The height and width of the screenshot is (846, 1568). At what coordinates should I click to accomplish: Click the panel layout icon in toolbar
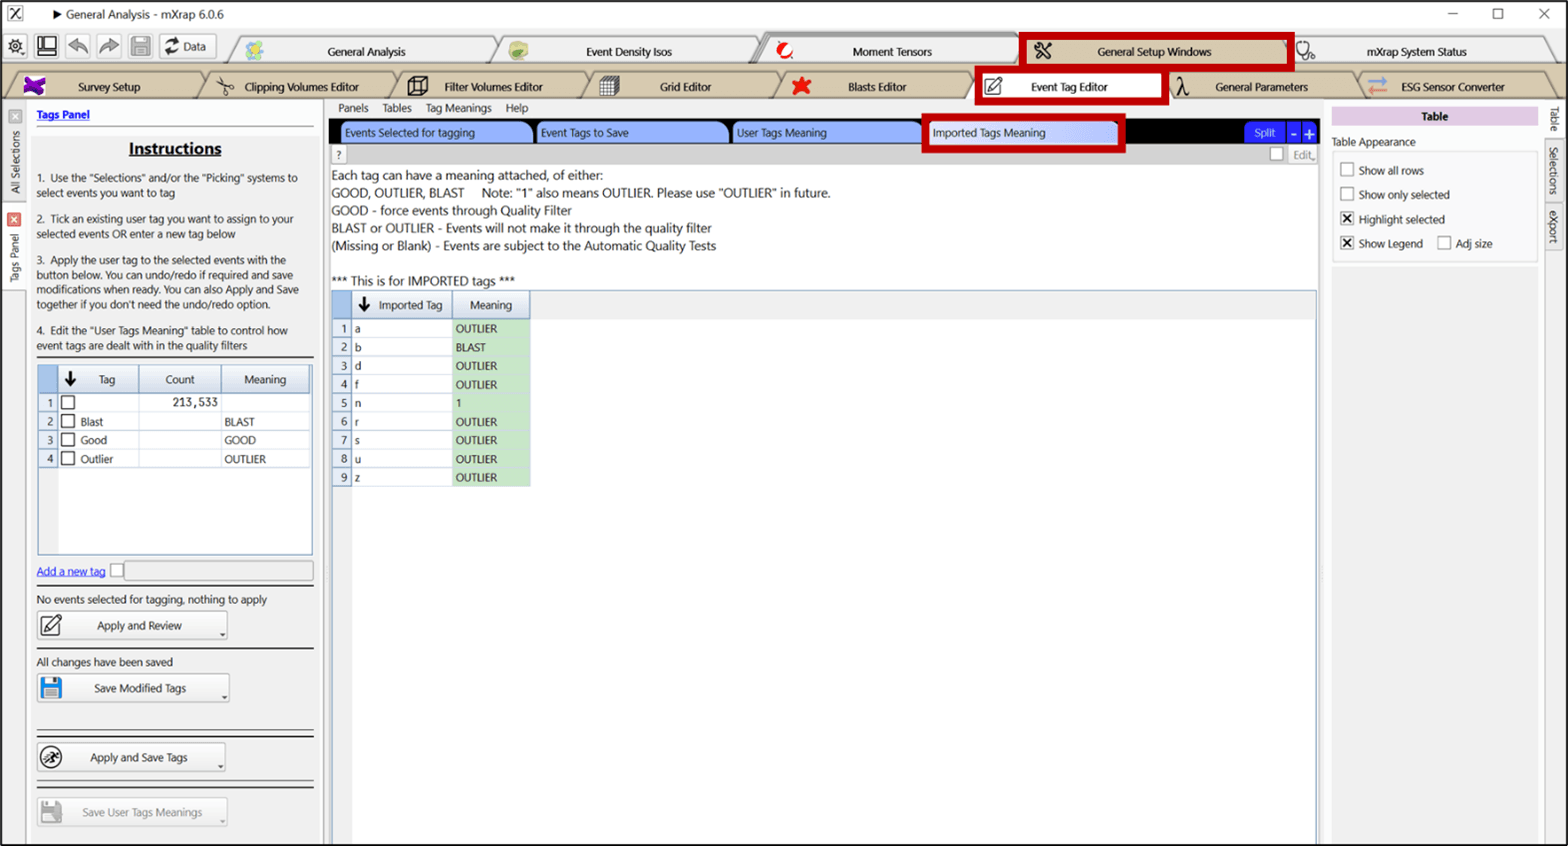[x=47, y=46]
